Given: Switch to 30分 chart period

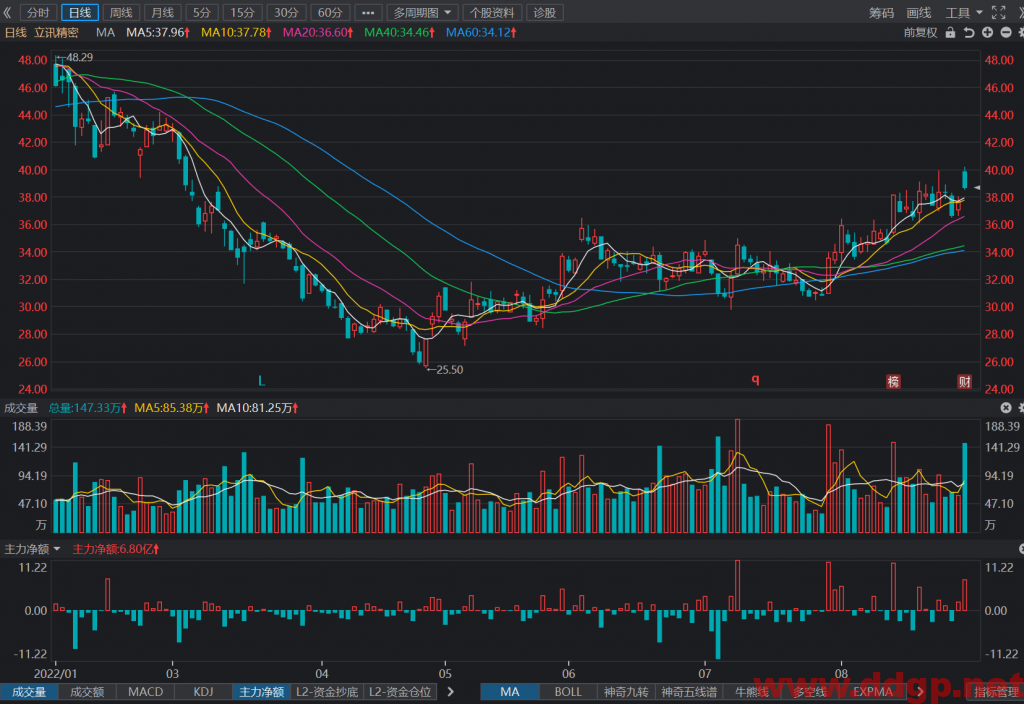Looking at the screenshot, I should click(x=286, y=12).
